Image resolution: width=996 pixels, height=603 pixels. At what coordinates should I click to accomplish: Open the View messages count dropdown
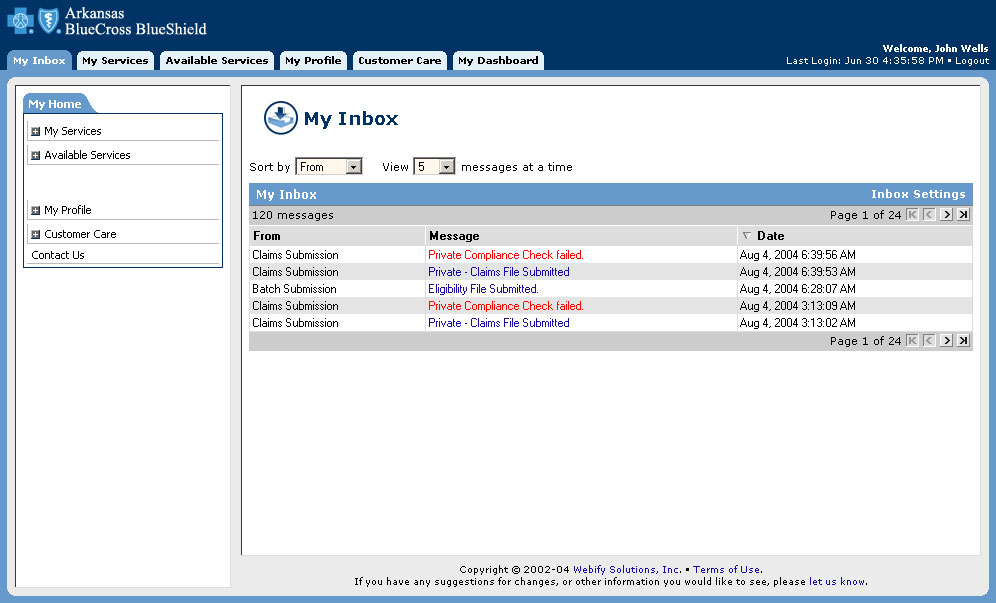[447, 167]
